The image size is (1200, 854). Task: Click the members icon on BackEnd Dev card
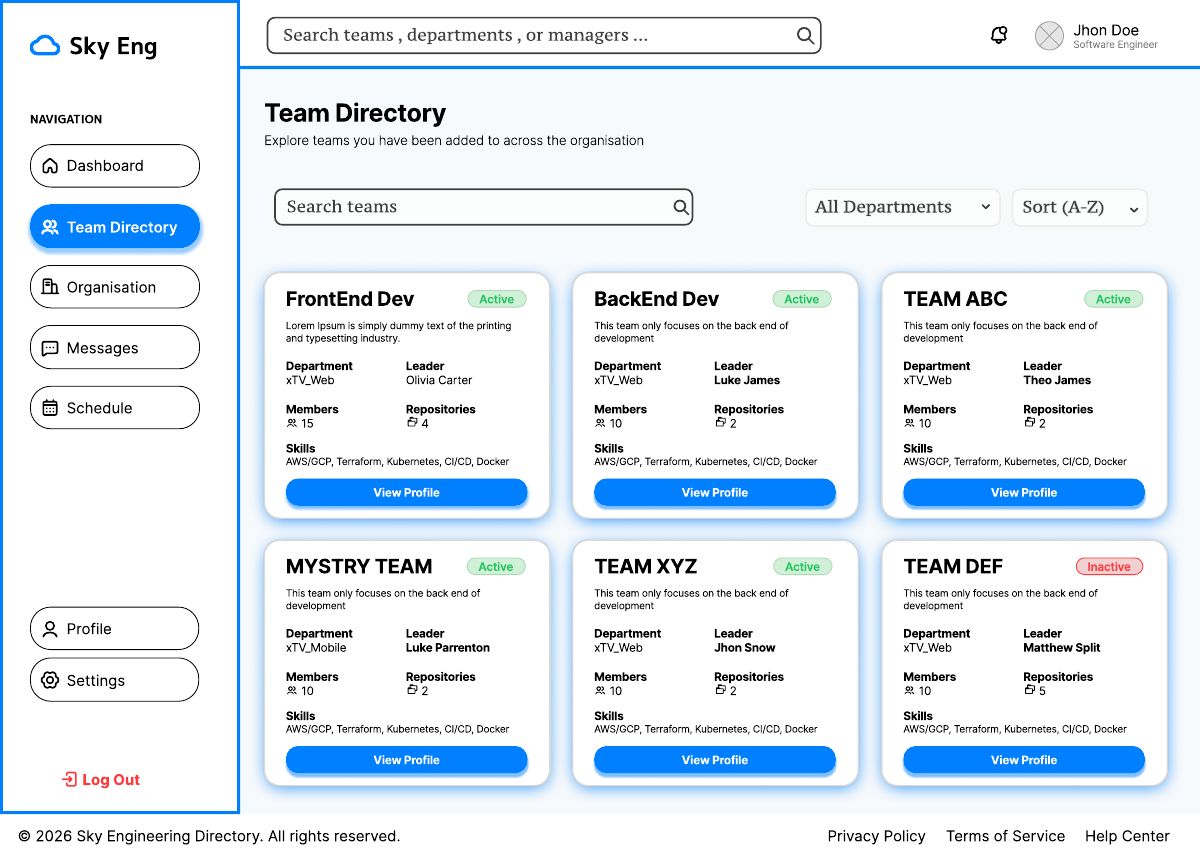pos(600,423)
